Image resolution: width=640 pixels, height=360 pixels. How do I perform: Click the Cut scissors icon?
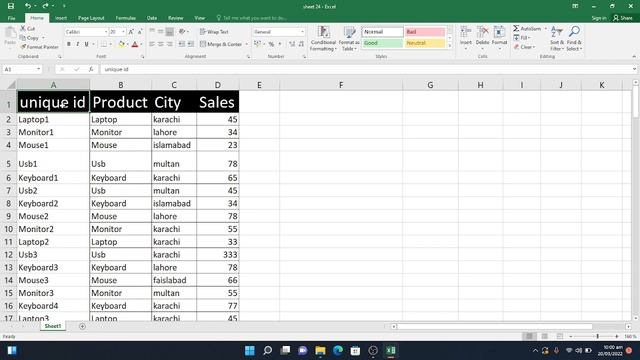pyautogui.click(x=23, y=29)
